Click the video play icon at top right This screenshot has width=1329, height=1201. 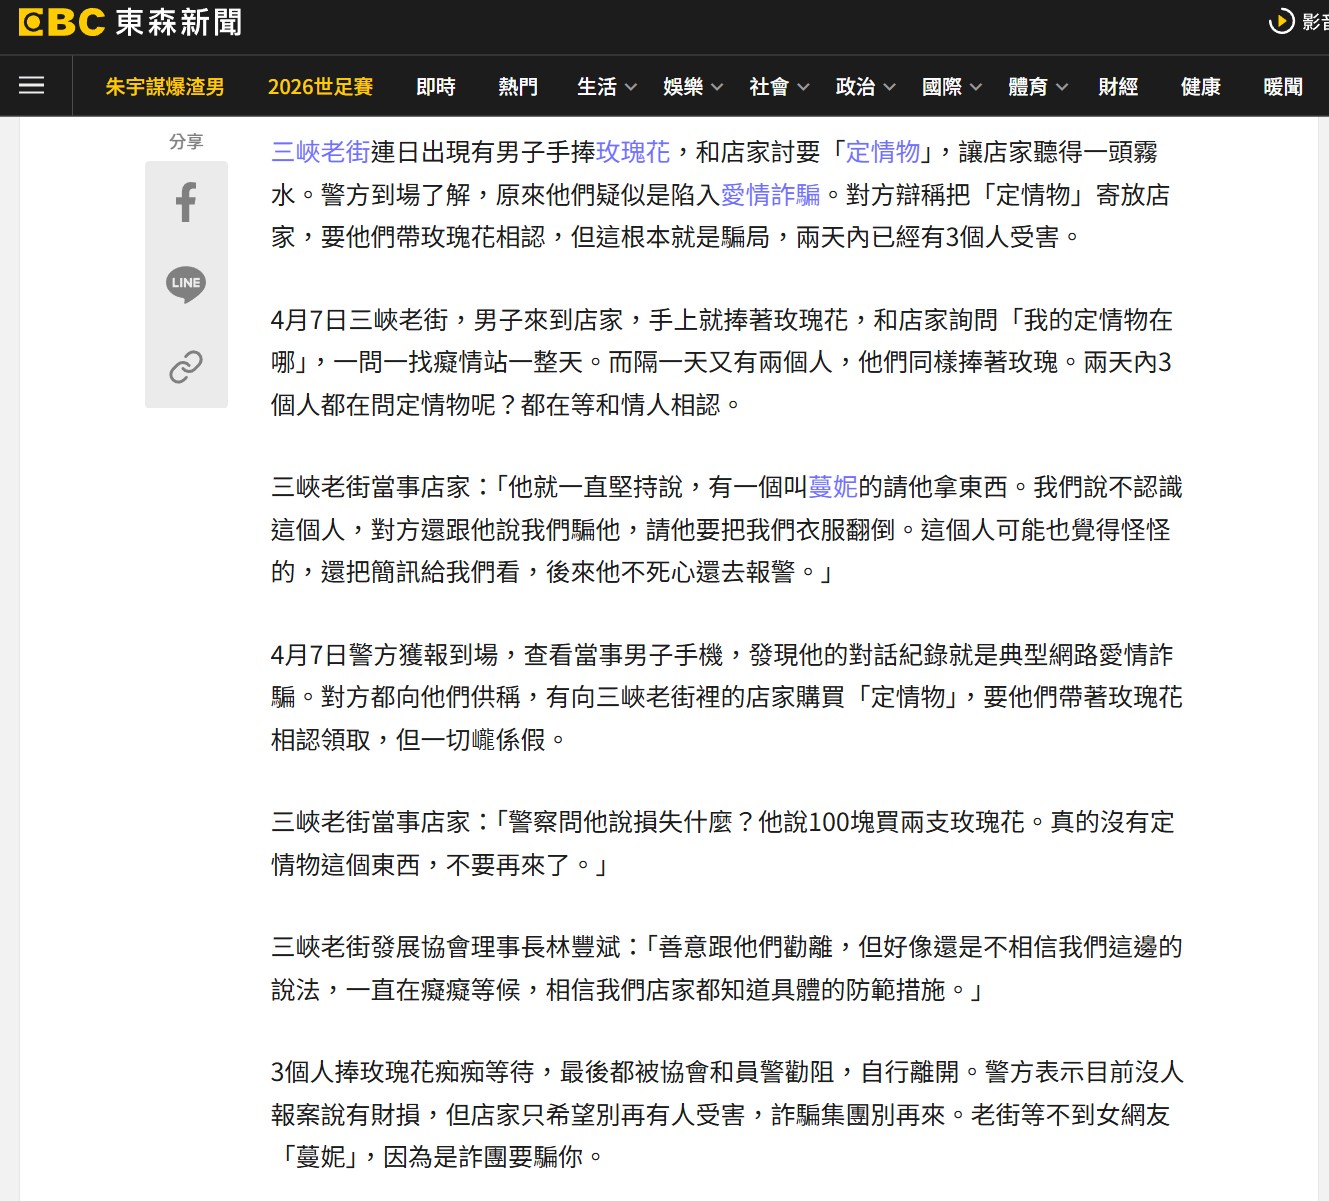click(x=1281, y=21)
